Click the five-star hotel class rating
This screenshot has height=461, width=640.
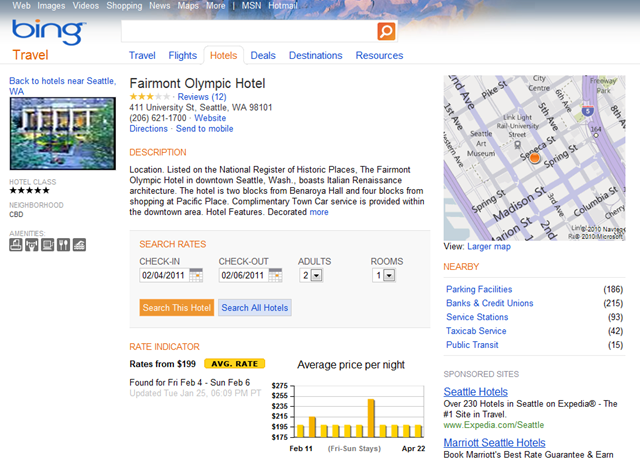(29, 190)
